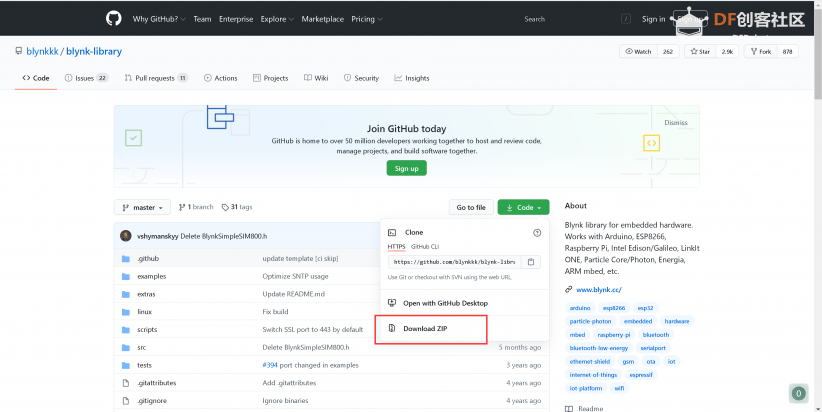Open the Actions tab

click(221, 78)
